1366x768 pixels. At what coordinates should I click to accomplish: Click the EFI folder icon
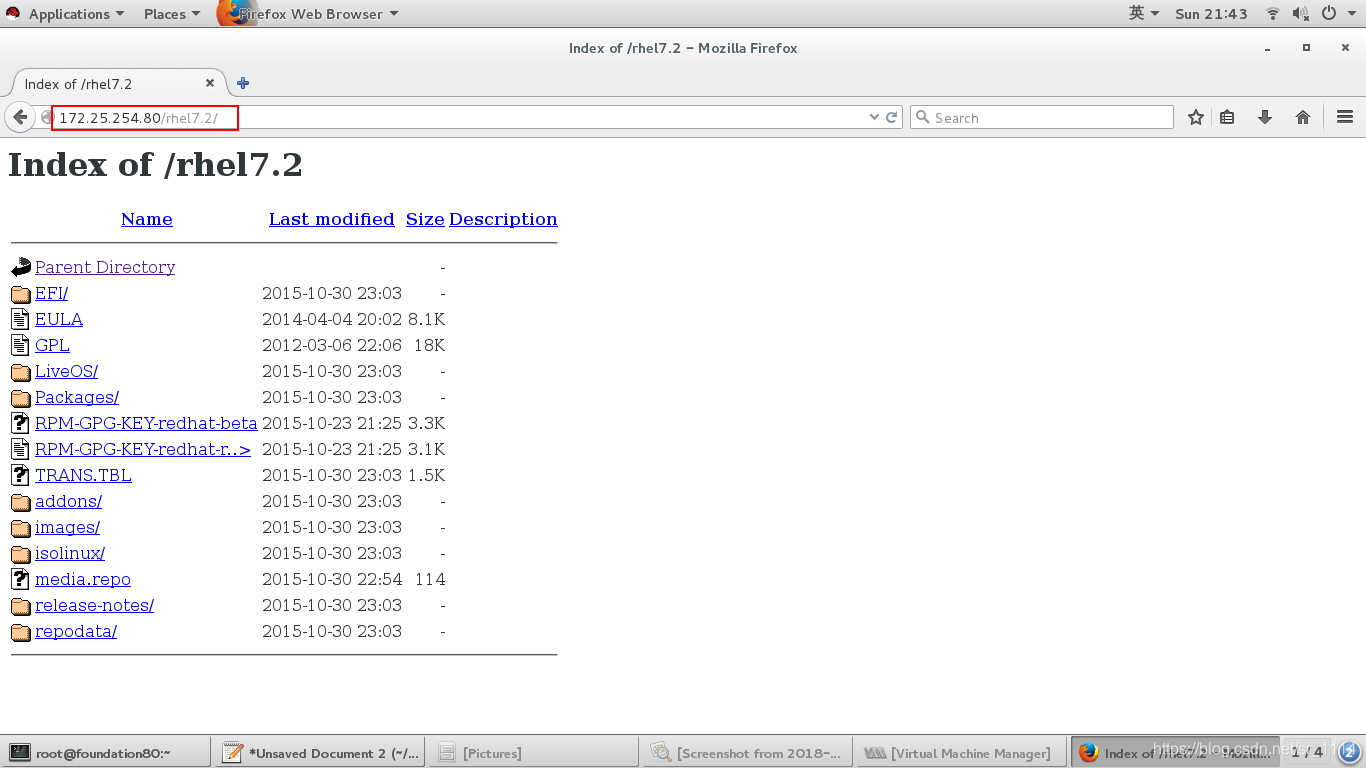[x=21, y=294]
